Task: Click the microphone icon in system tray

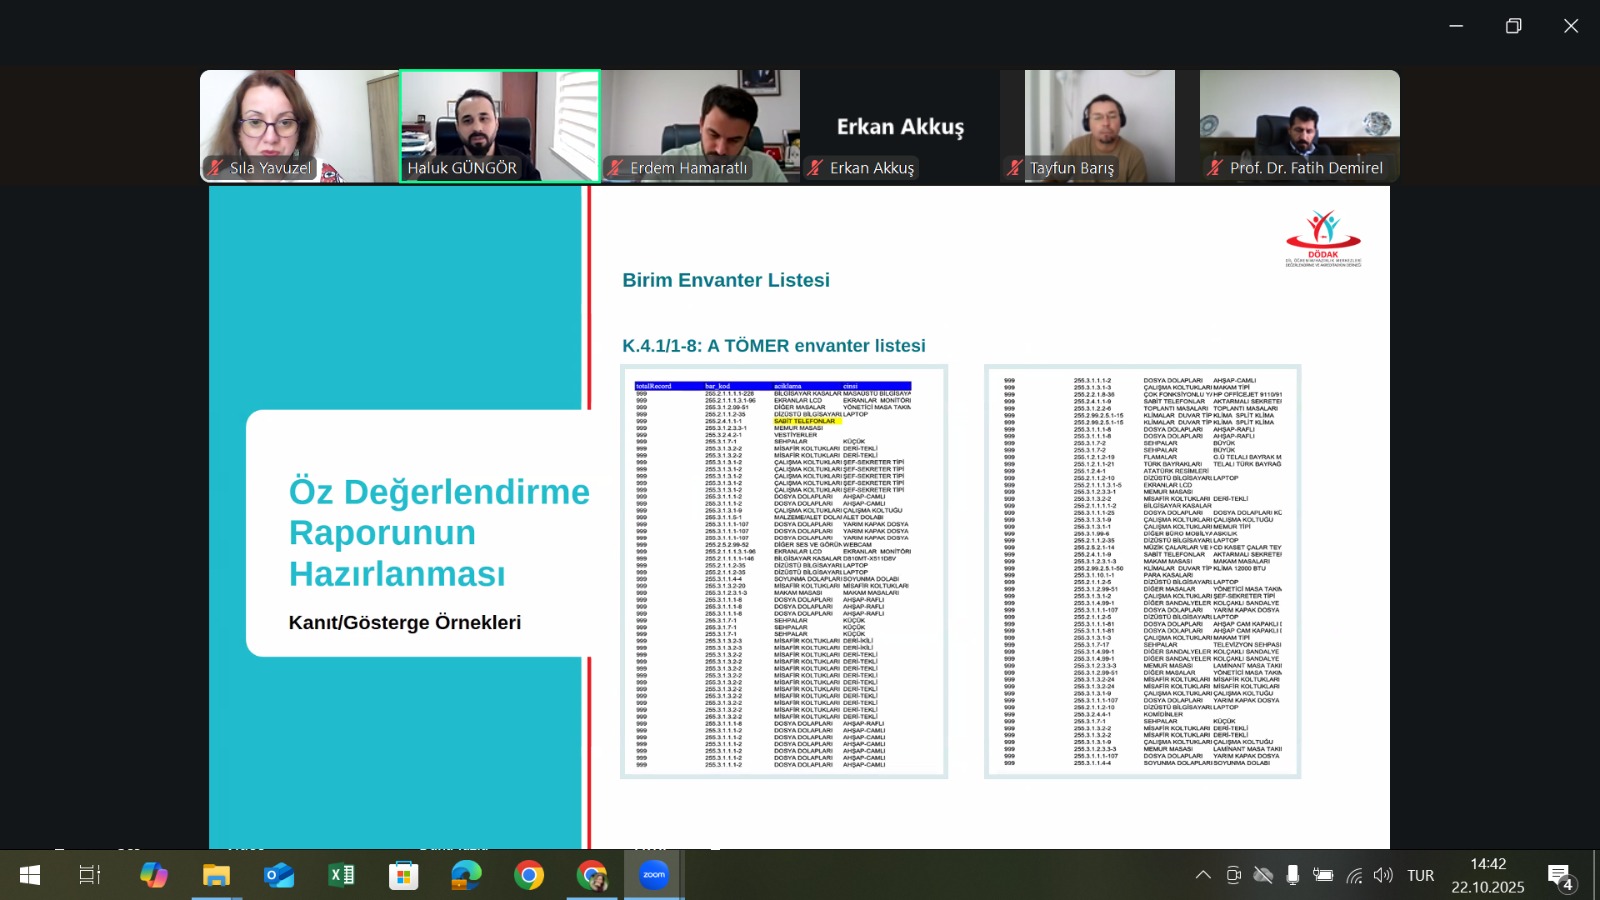Action: click(x=1293, y=875)
